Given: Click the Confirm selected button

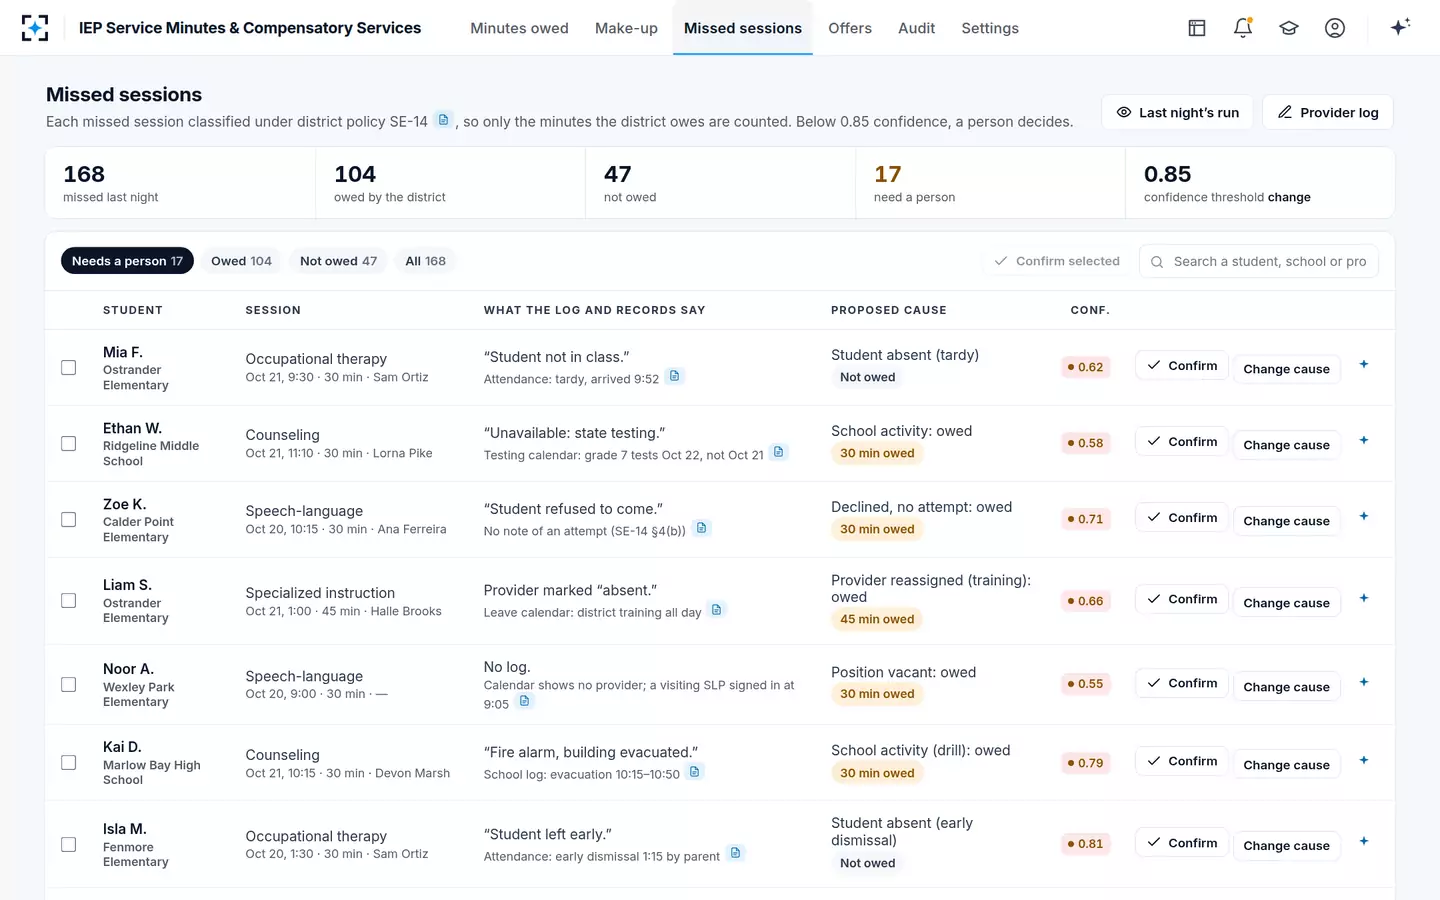Looking at the screenshot, I should point(1056,261).
